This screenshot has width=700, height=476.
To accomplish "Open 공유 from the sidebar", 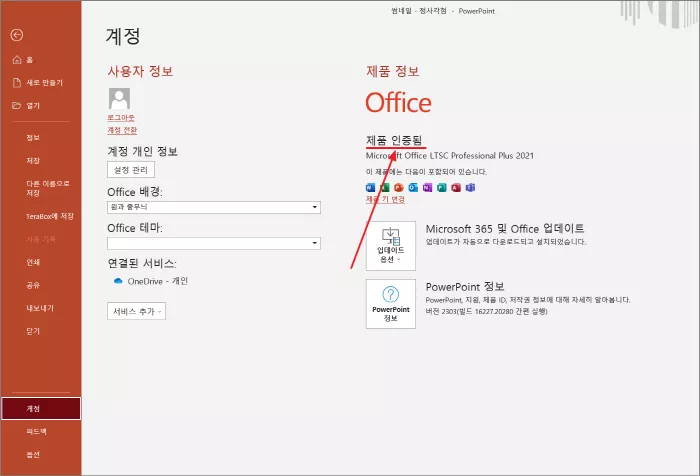I will (x=33, y=285).
